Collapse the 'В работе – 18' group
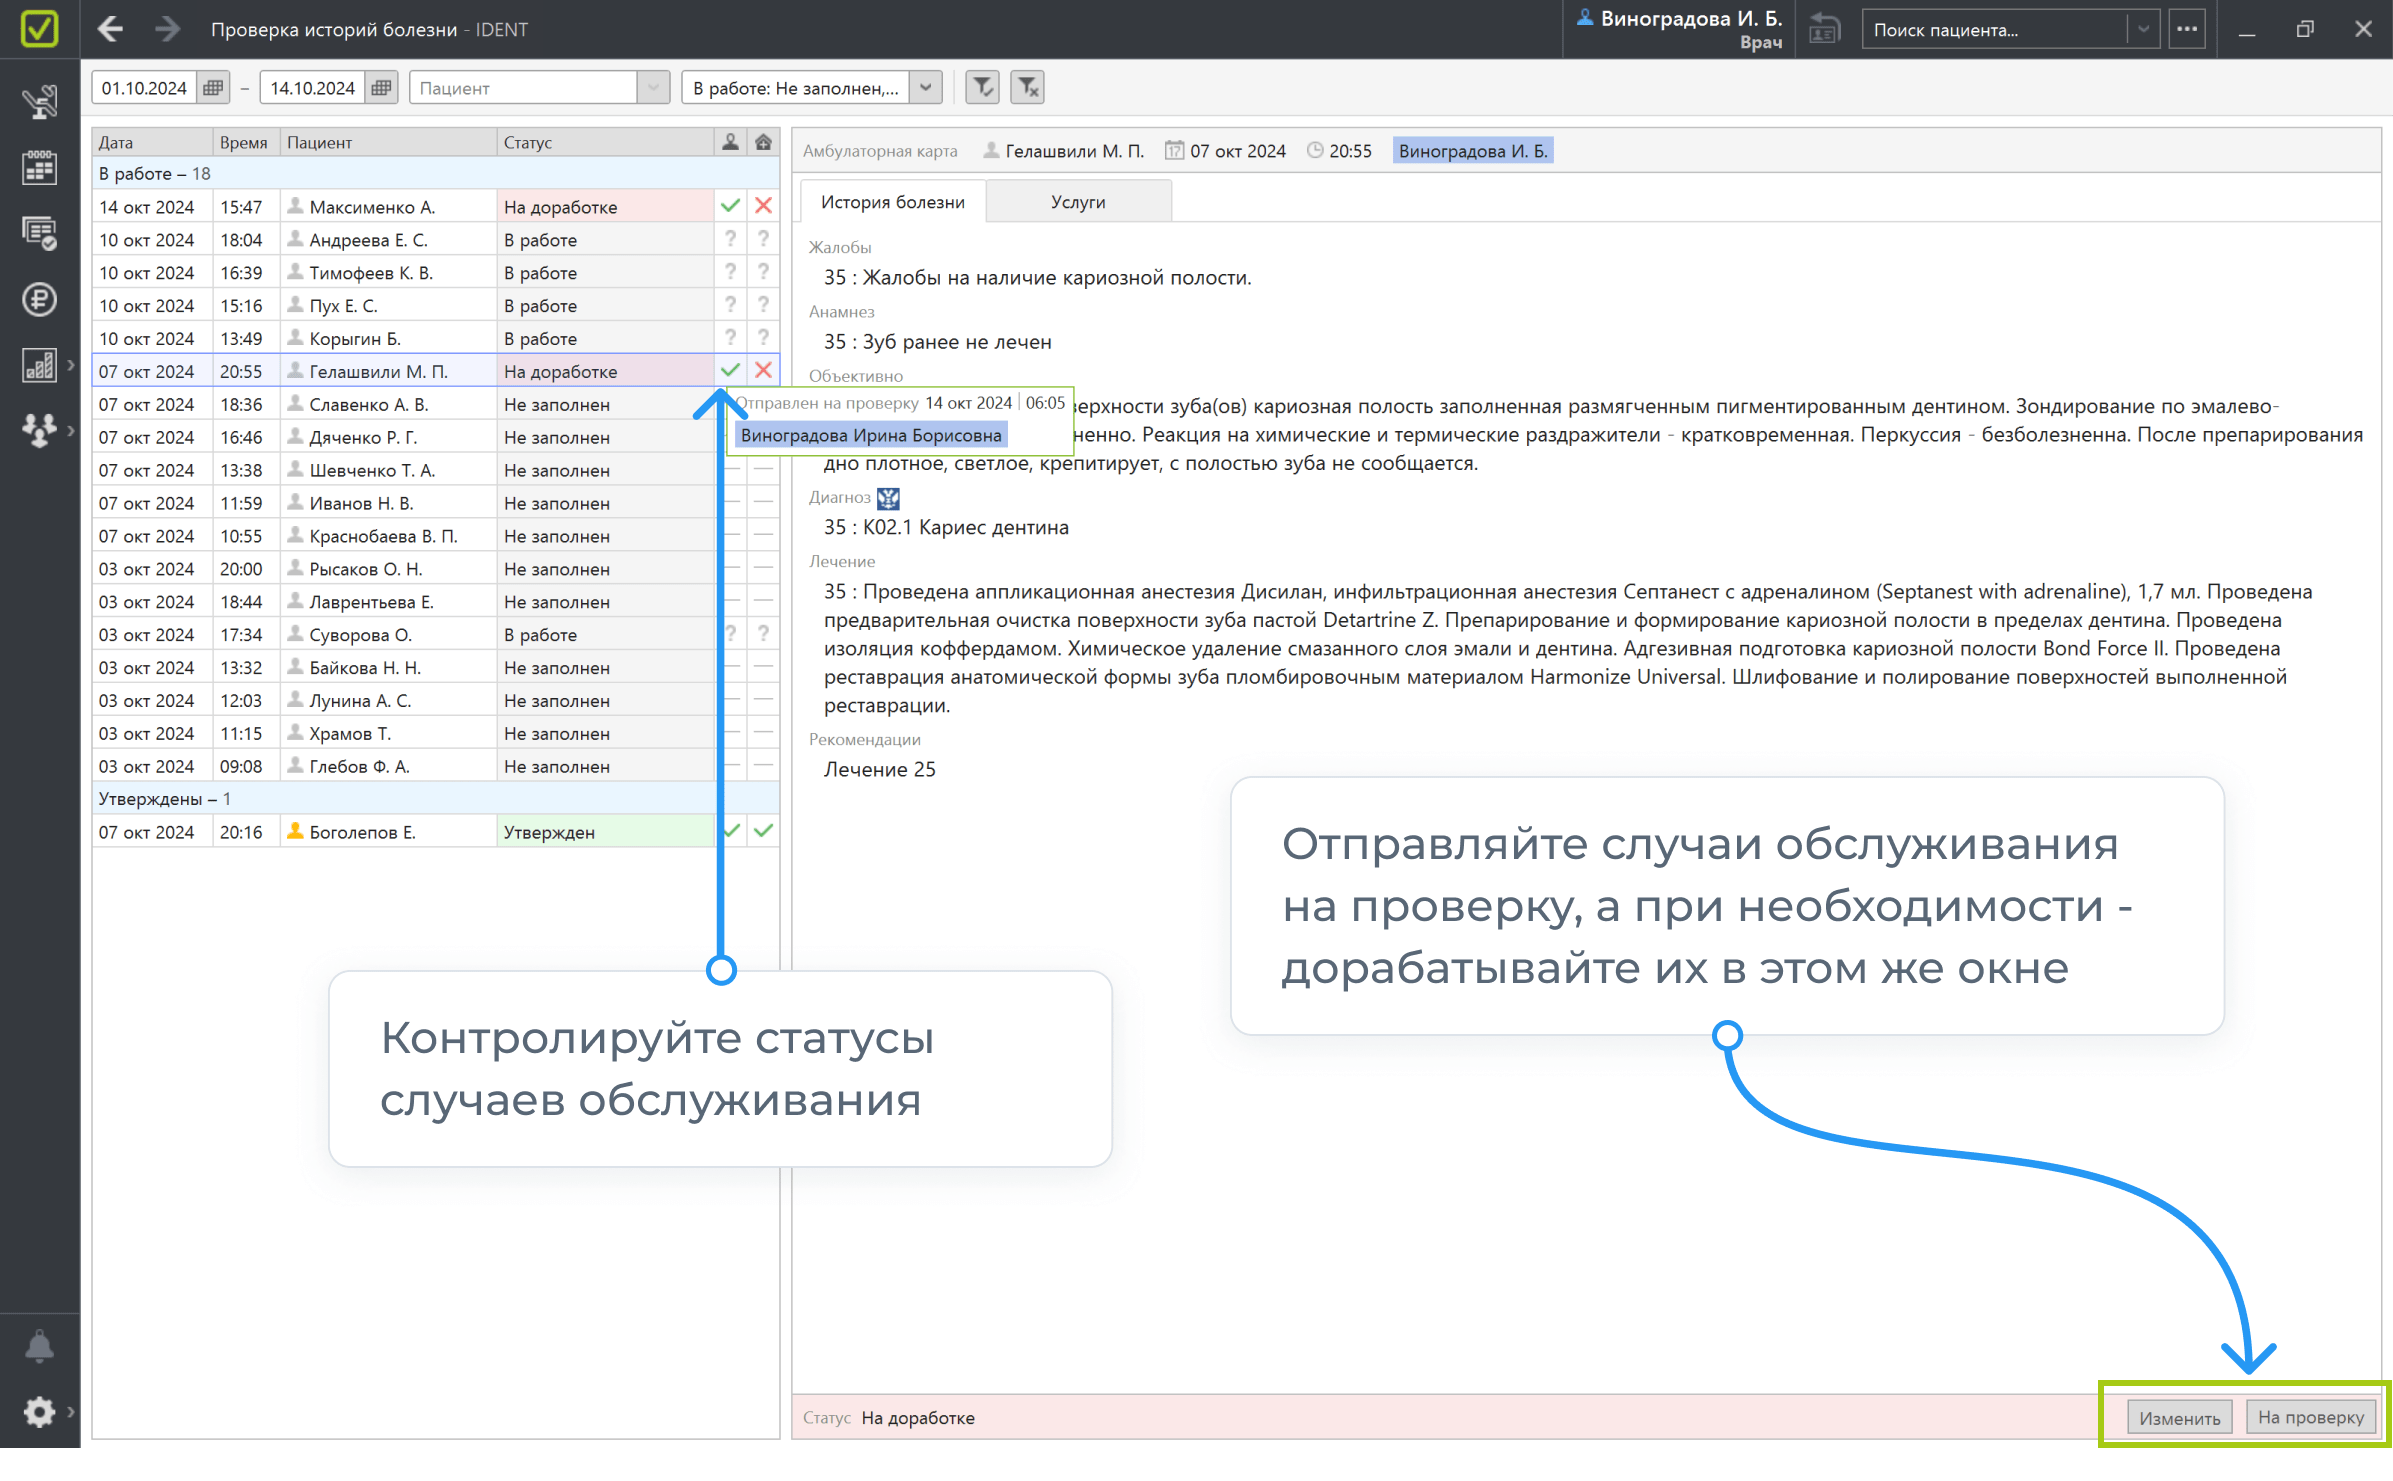The image size is (2393, 1481). point(435,173)
